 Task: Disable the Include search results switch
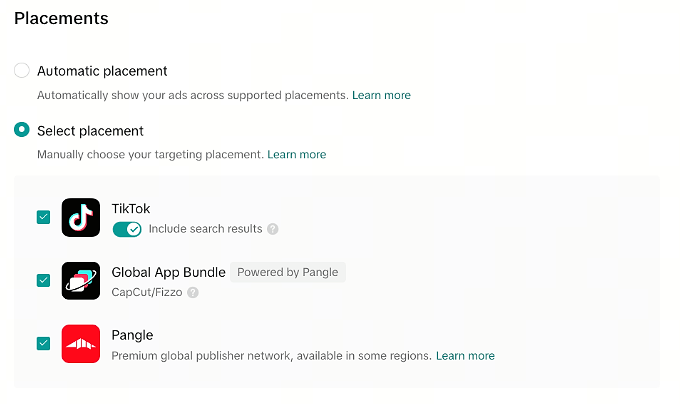[127, 229]
